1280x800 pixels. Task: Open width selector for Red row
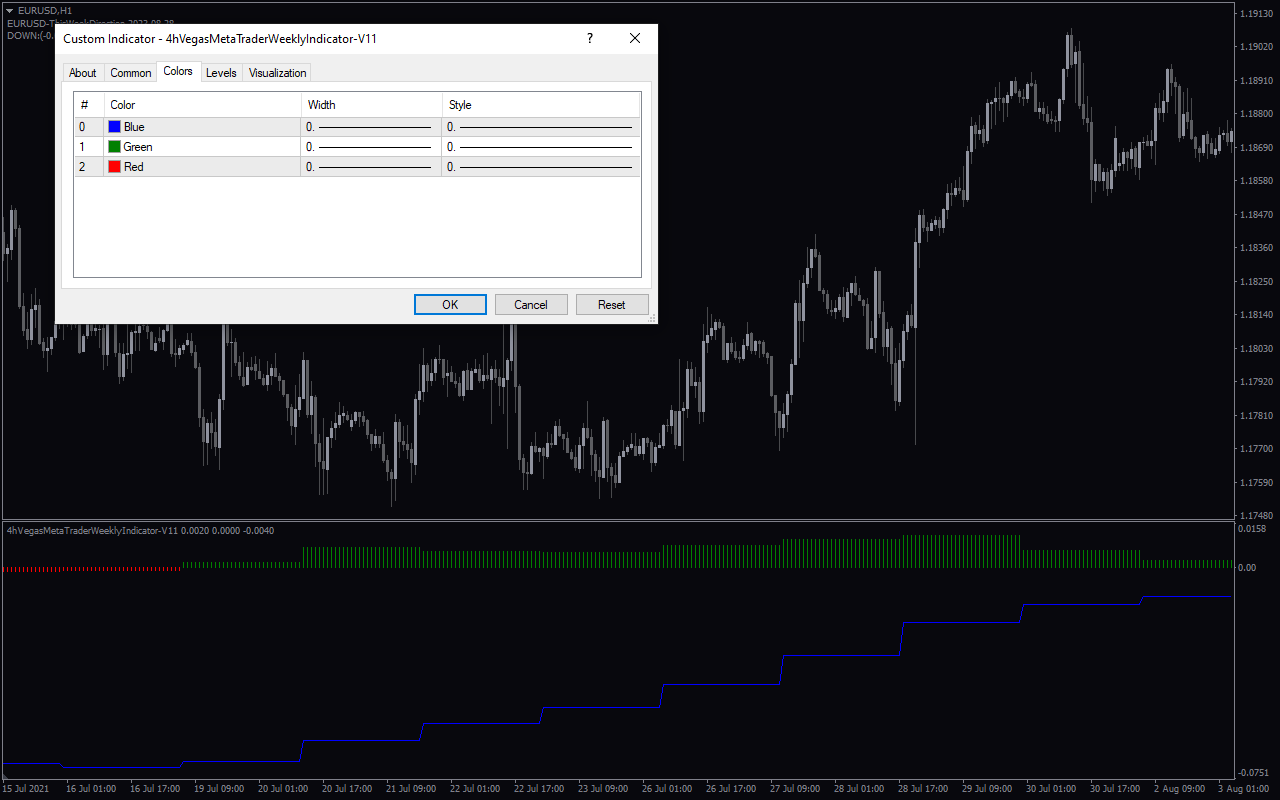(371, 167)
